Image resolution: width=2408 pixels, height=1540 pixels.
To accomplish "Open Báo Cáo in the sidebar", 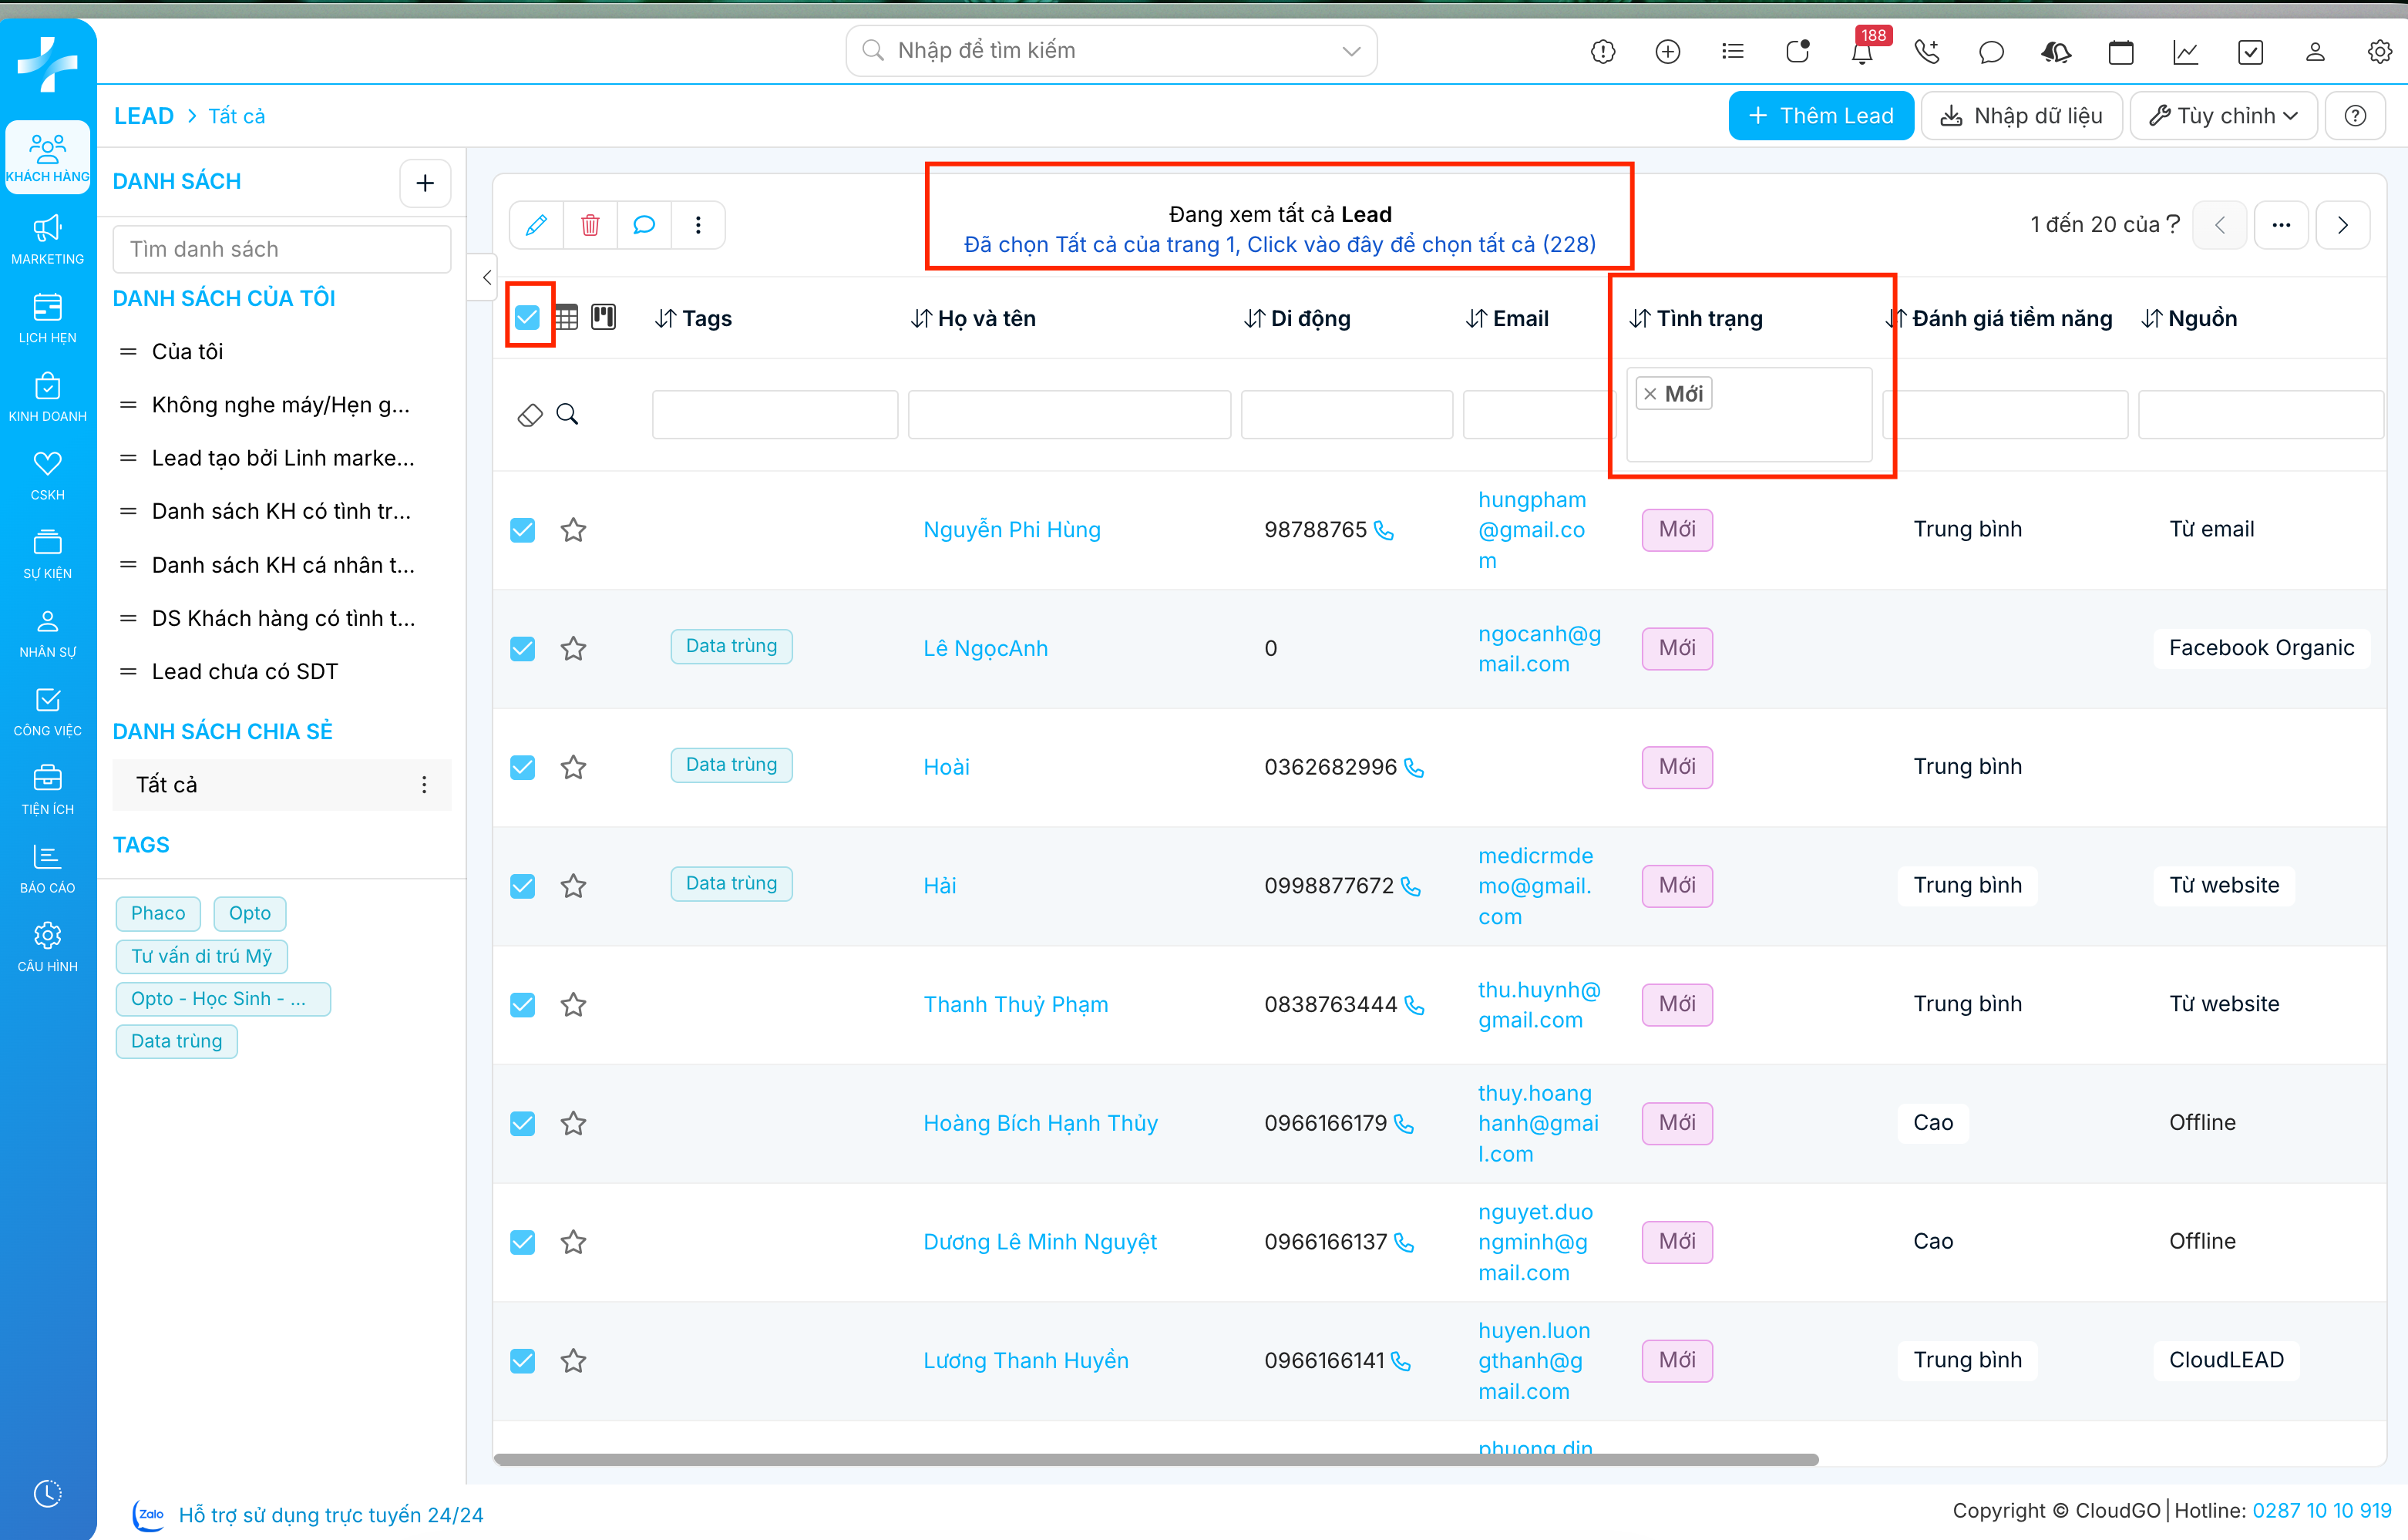I will coord(47,868).
